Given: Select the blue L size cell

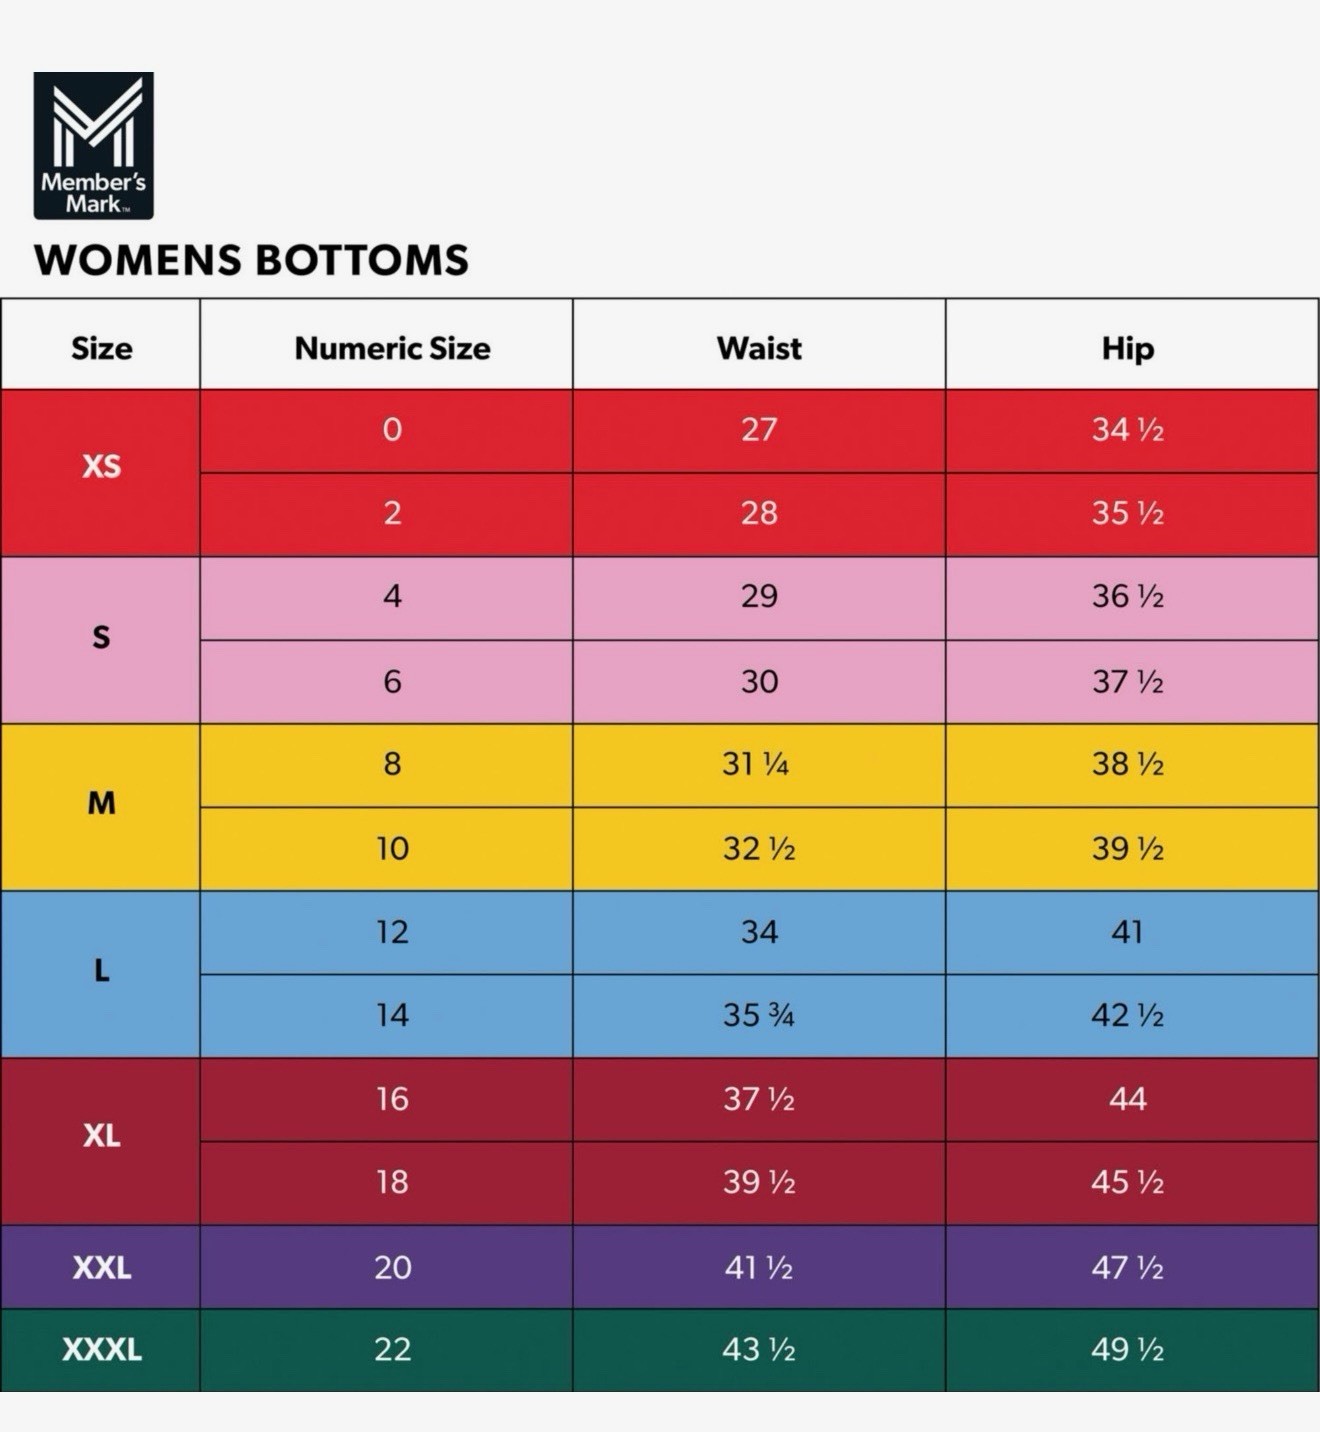Looking at the screenshot, I should pyautogui.click(x=101, y=970).
